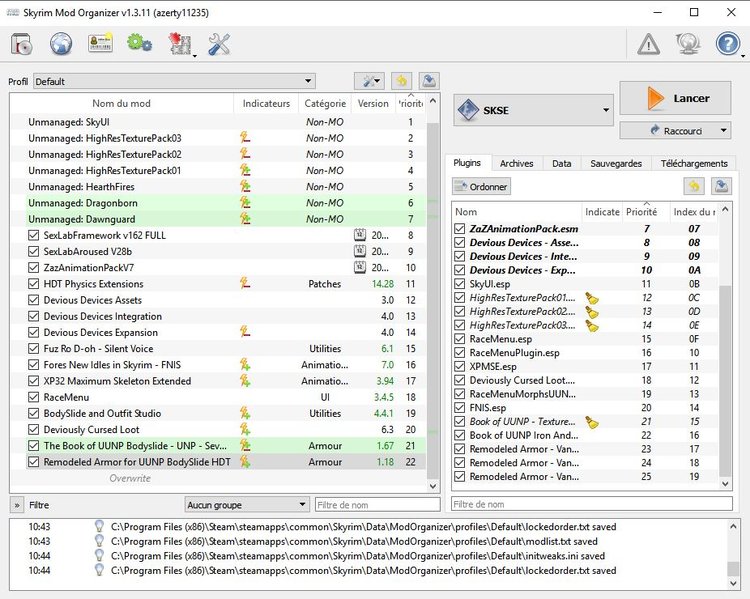Click broom icon next to HighResTexturePack02 plugin
Viewport: 750px width, 599px height.
click(593, 312)
